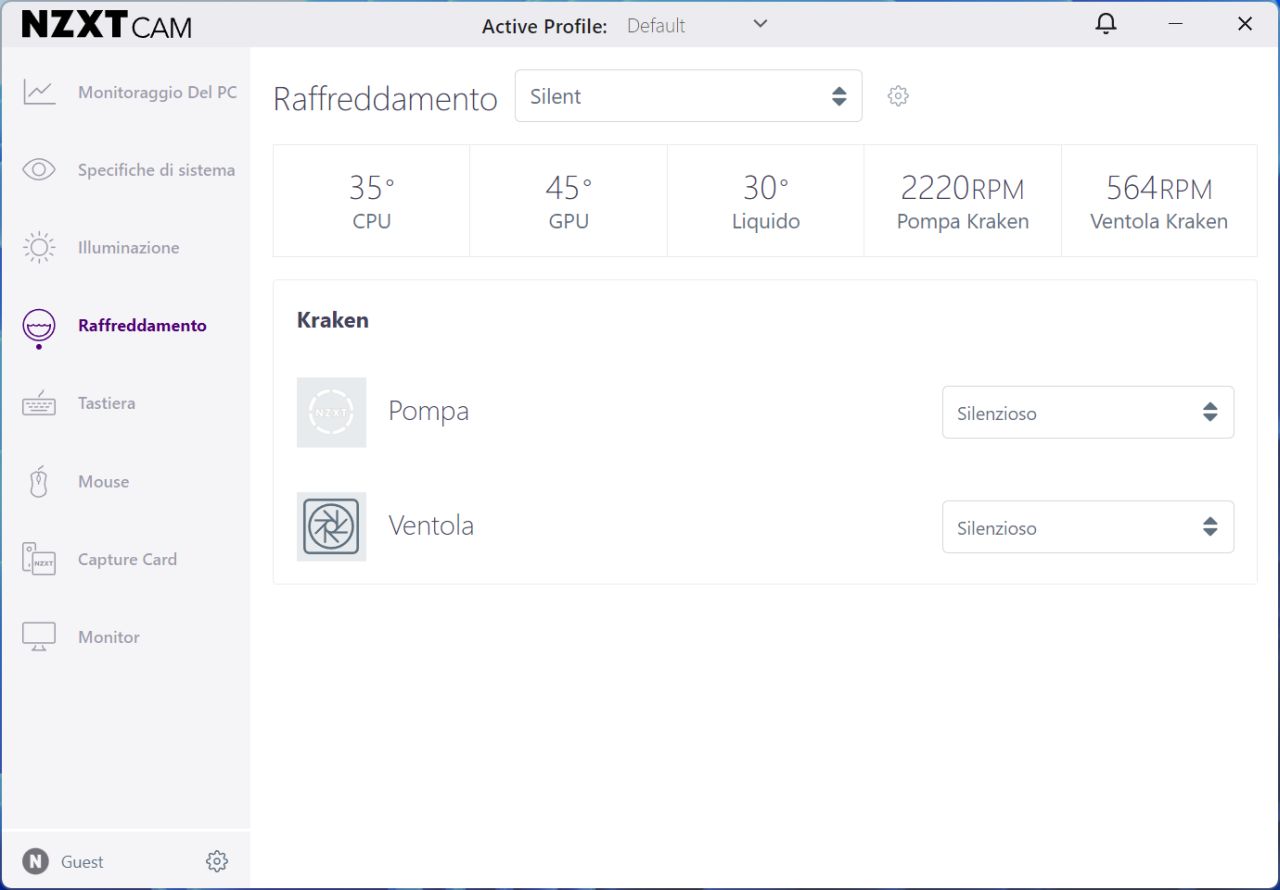
Task: Go to the Monitor section
Action: click(109, 637)
